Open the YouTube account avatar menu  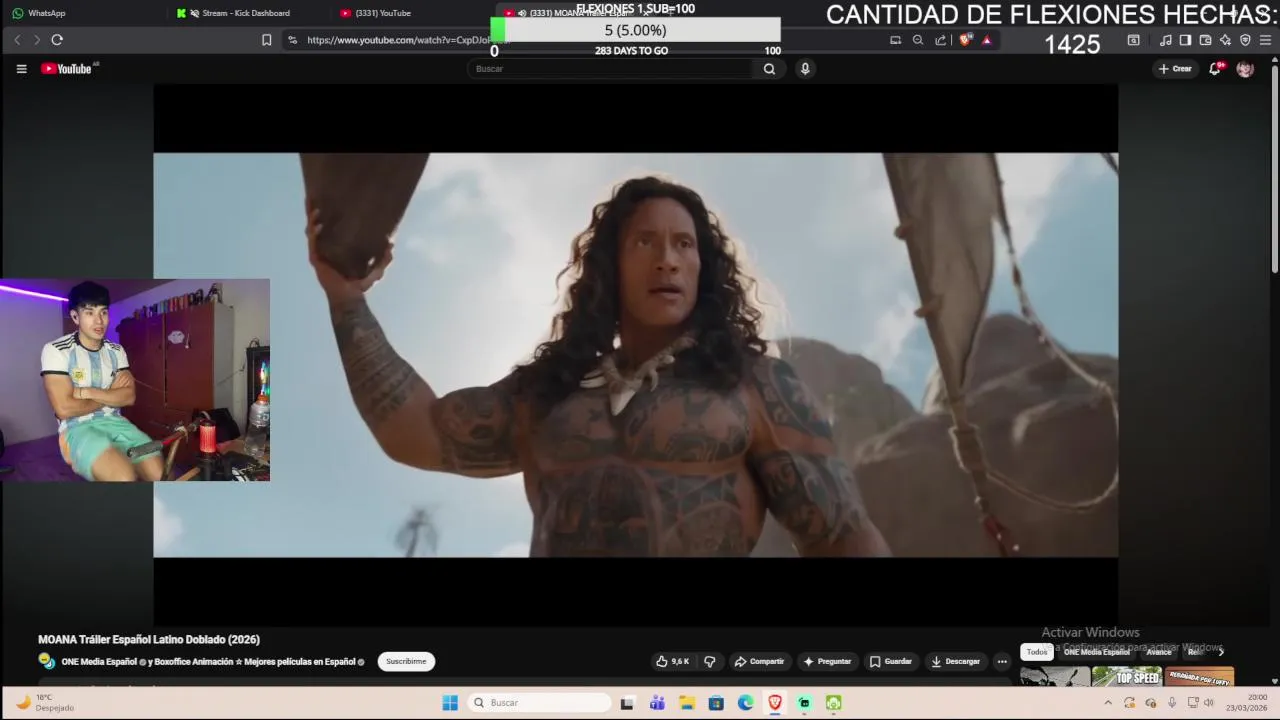click(1245, 69)
